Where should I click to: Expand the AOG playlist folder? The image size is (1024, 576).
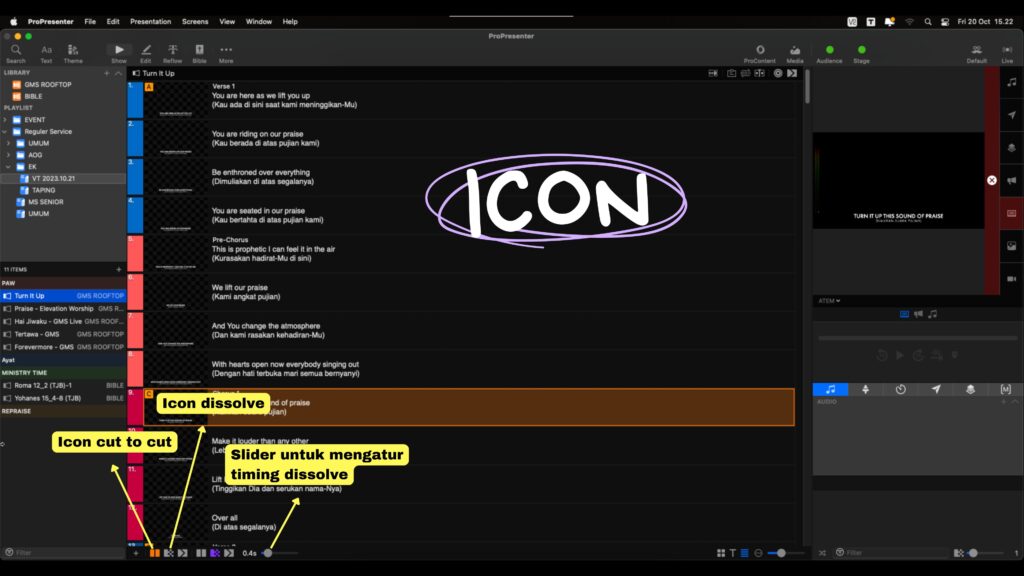(8, 155)
